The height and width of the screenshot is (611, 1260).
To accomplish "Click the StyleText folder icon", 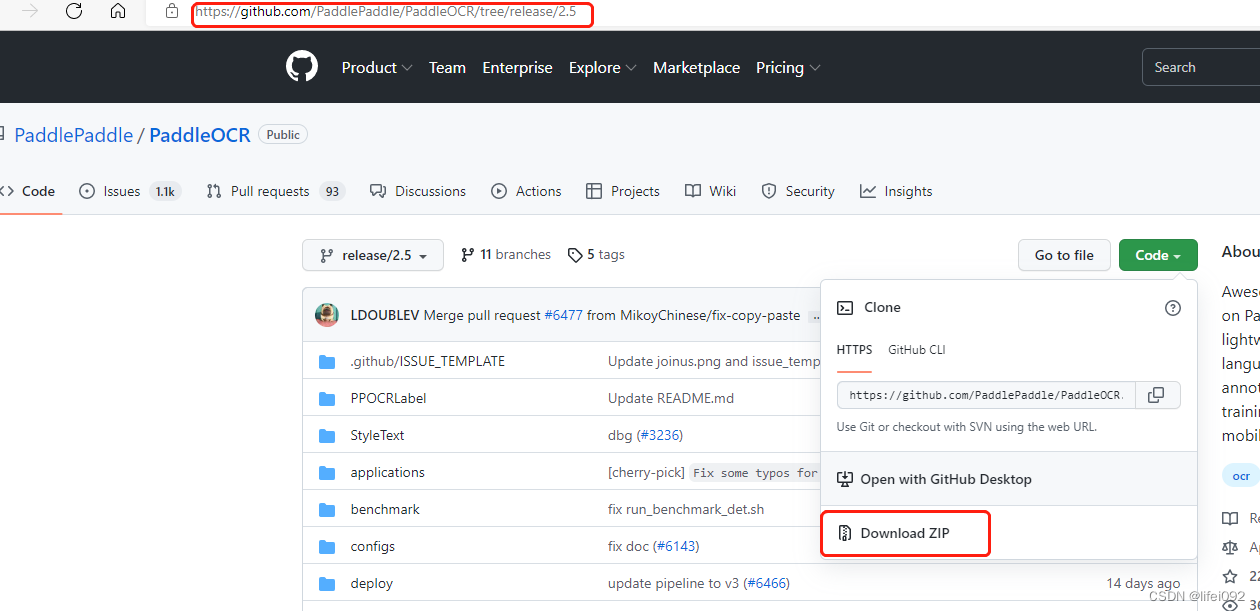I will click(327, 435).
